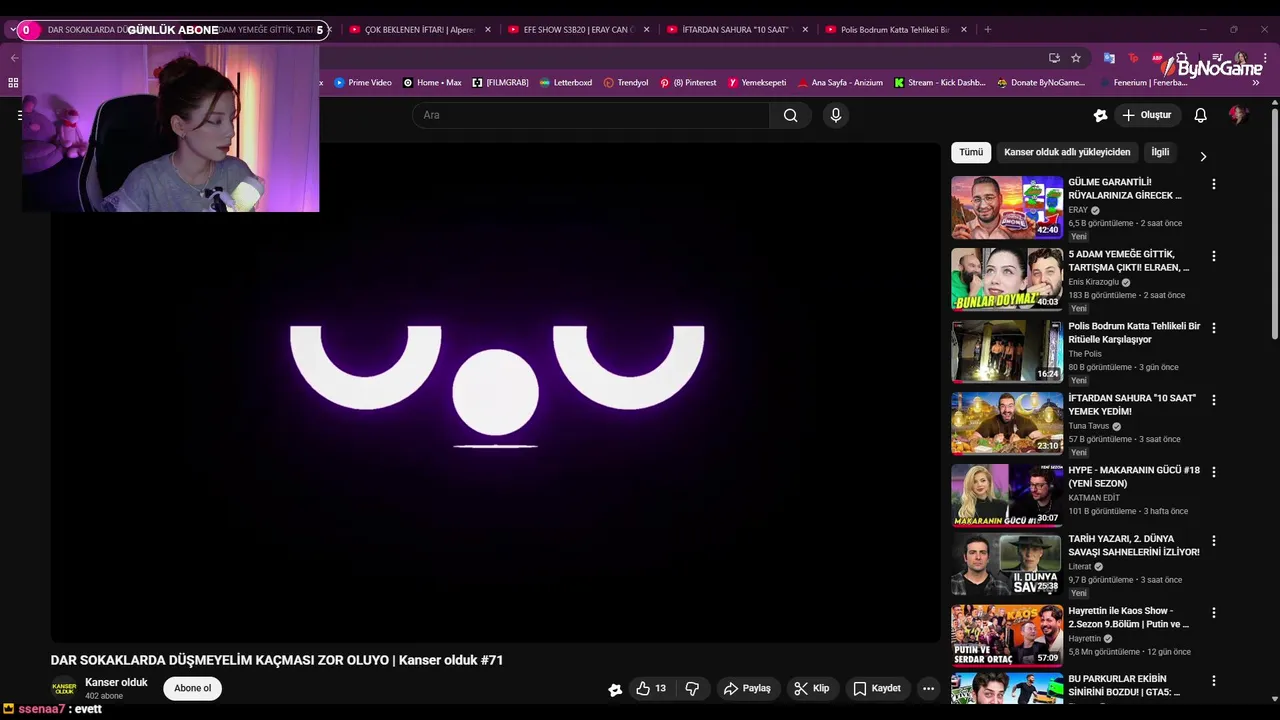The height and width of the screenshot is (720, 1280).
Task: Open 5 ADAM YEMEĞE GİTTİK thumbnail
Action: pos(1007,279)
